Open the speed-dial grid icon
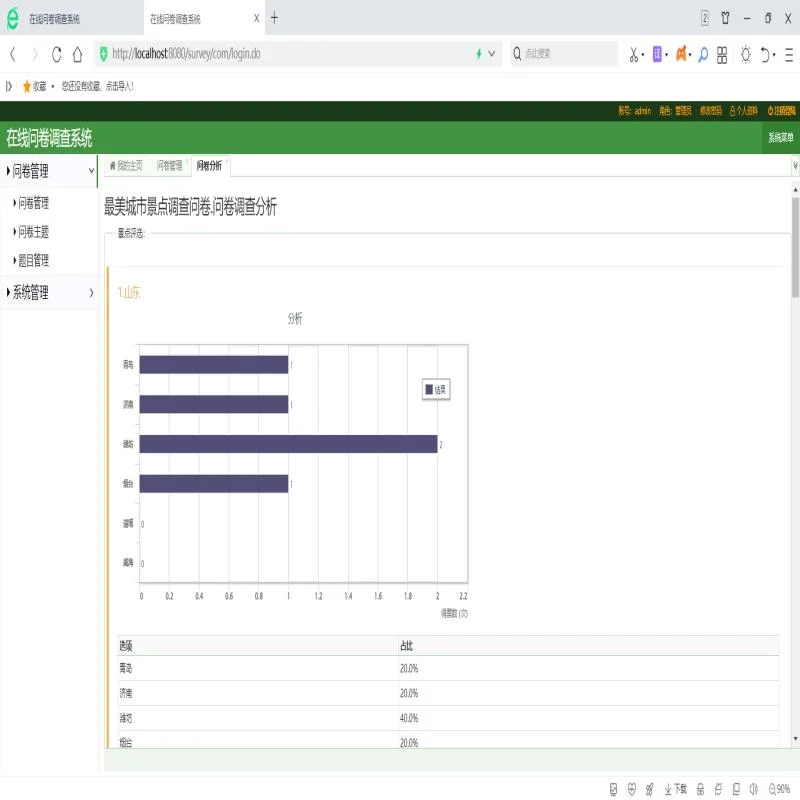Viewport: 800px width, 800px height. point(723,54)
